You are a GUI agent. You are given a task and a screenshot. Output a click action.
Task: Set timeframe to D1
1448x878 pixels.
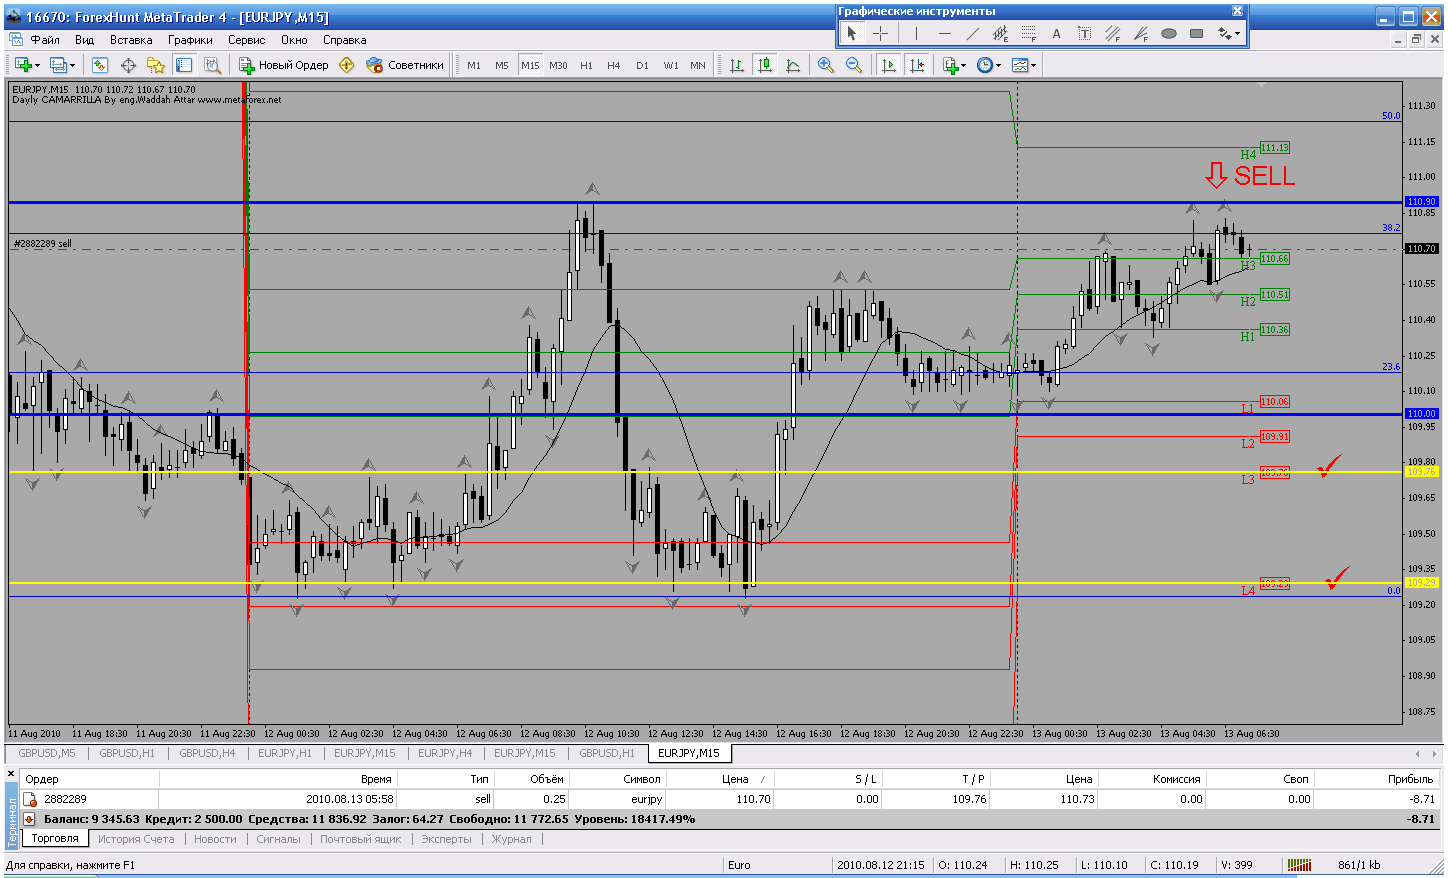click(x=642, y=65)
